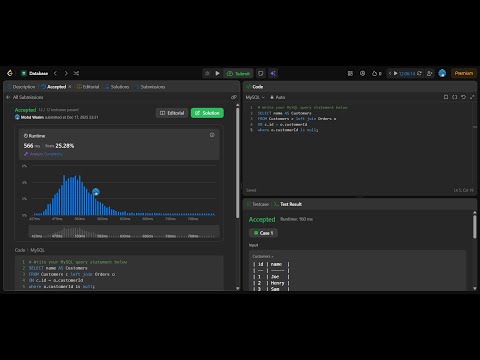
Task: Expand the editor to fullscreen icon
Action: click(472, 97)
